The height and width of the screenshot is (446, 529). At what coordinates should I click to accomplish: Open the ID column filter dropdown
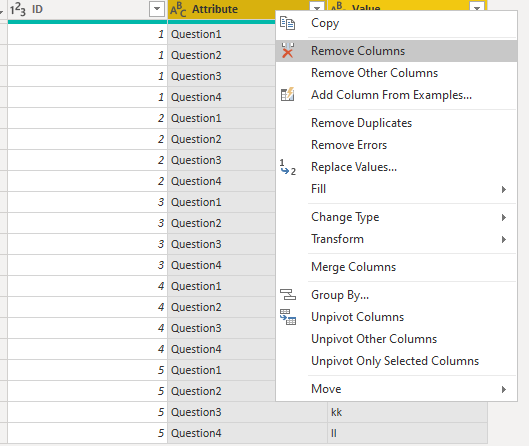point(157,9)
